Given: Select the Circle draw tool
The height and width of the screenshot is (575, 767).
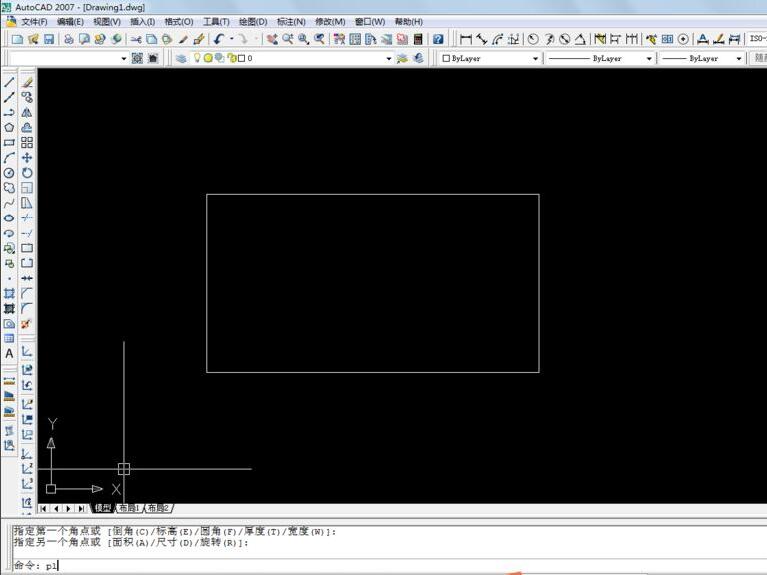Looking at the screenshot, I should (9, 173).
